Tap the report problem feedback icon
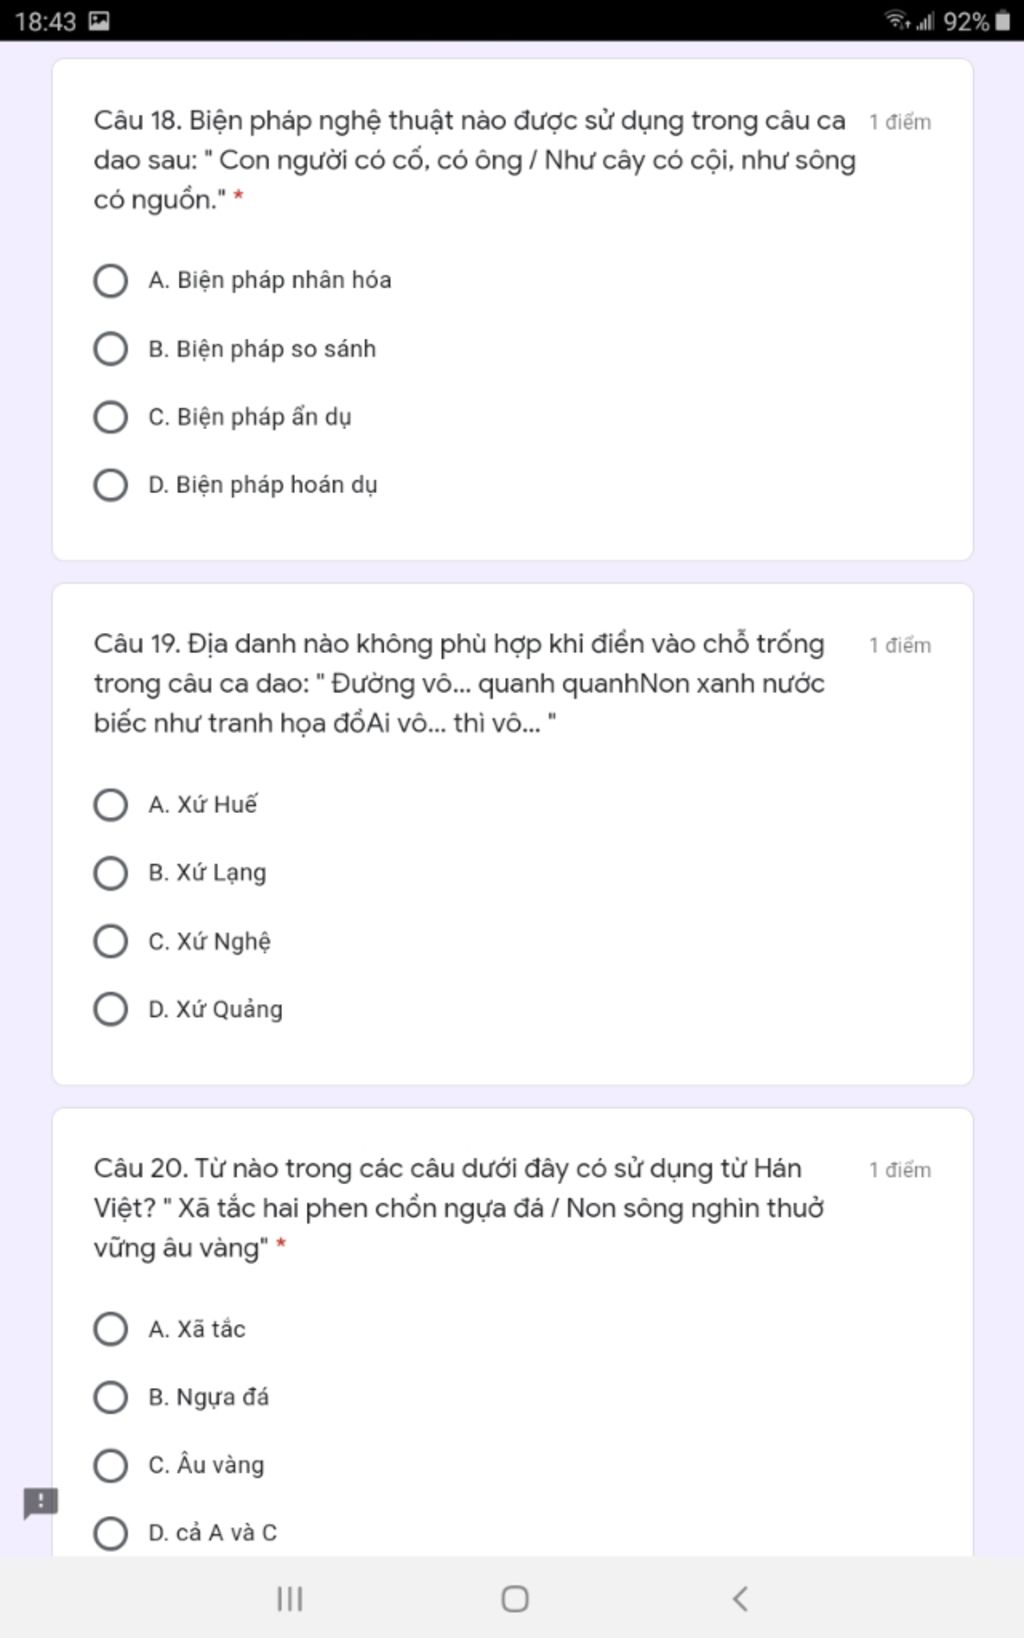This screenshot has height=1638, width=1024. click(x=41, y=1502)
